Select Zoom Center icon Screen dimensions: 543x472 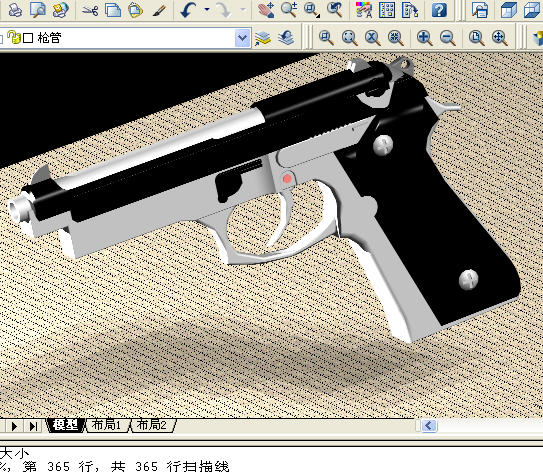[395, 38]
